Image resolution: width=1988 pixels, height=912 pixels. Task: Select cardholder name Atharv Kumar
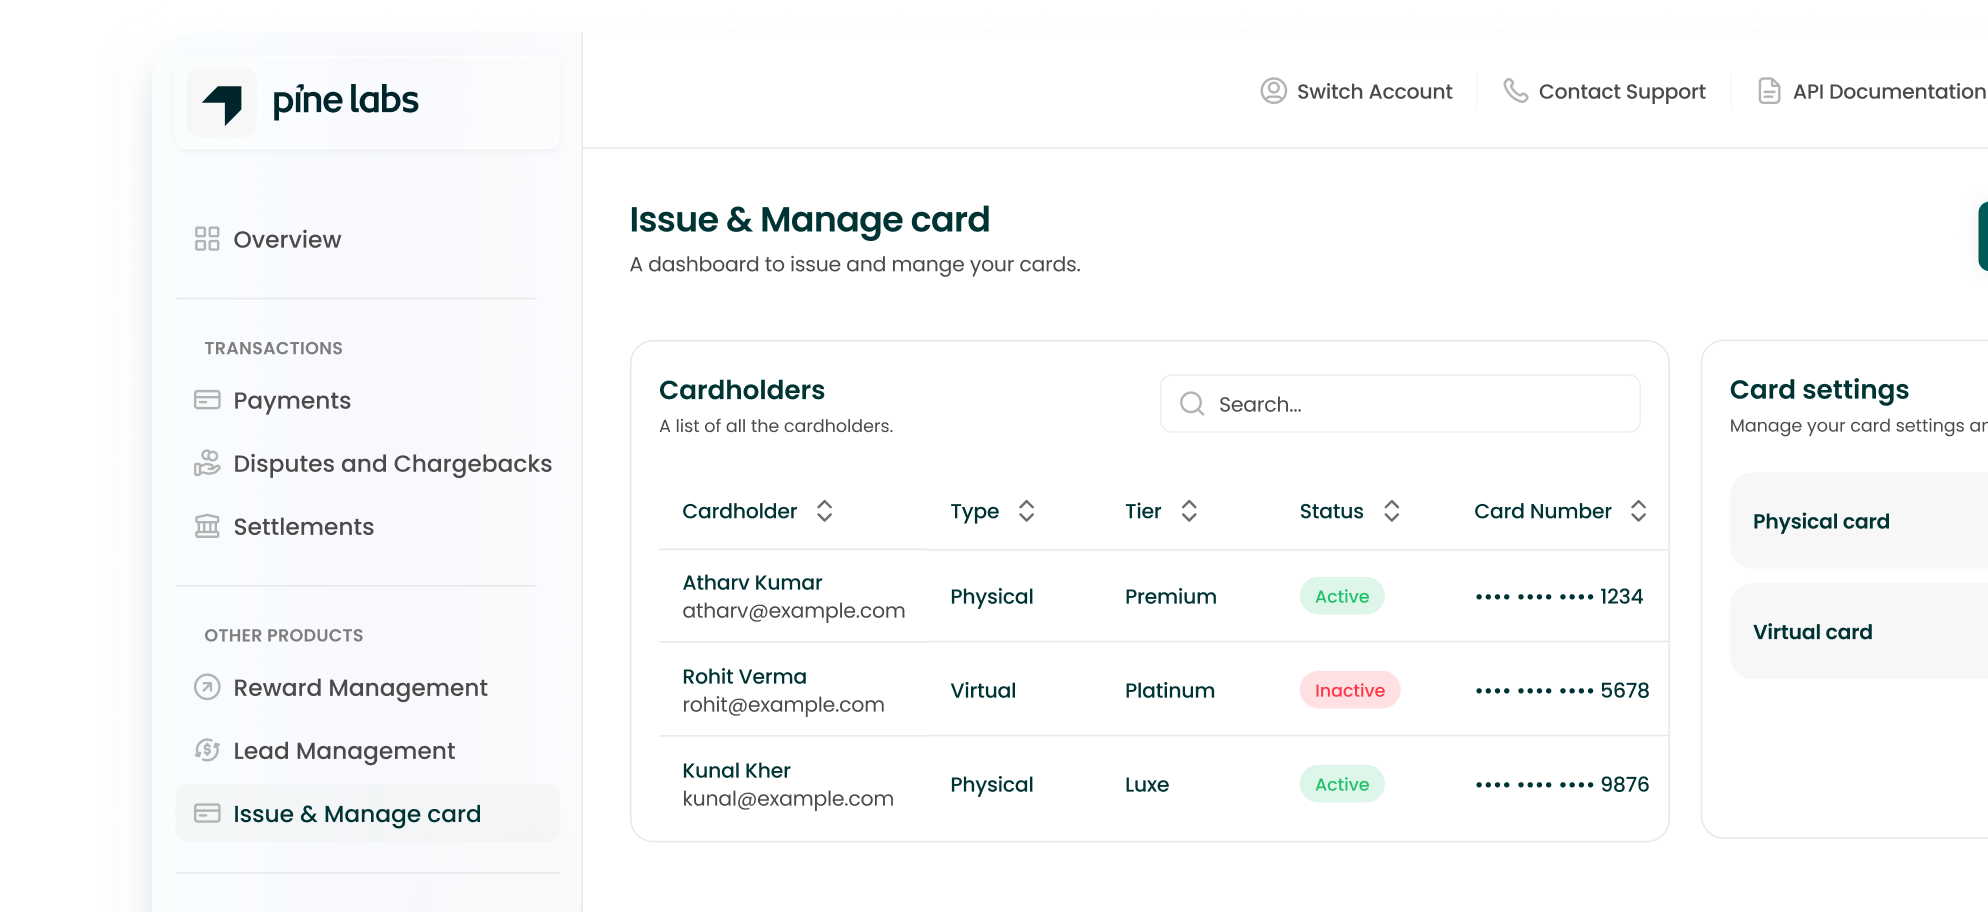tap(752, 582)
